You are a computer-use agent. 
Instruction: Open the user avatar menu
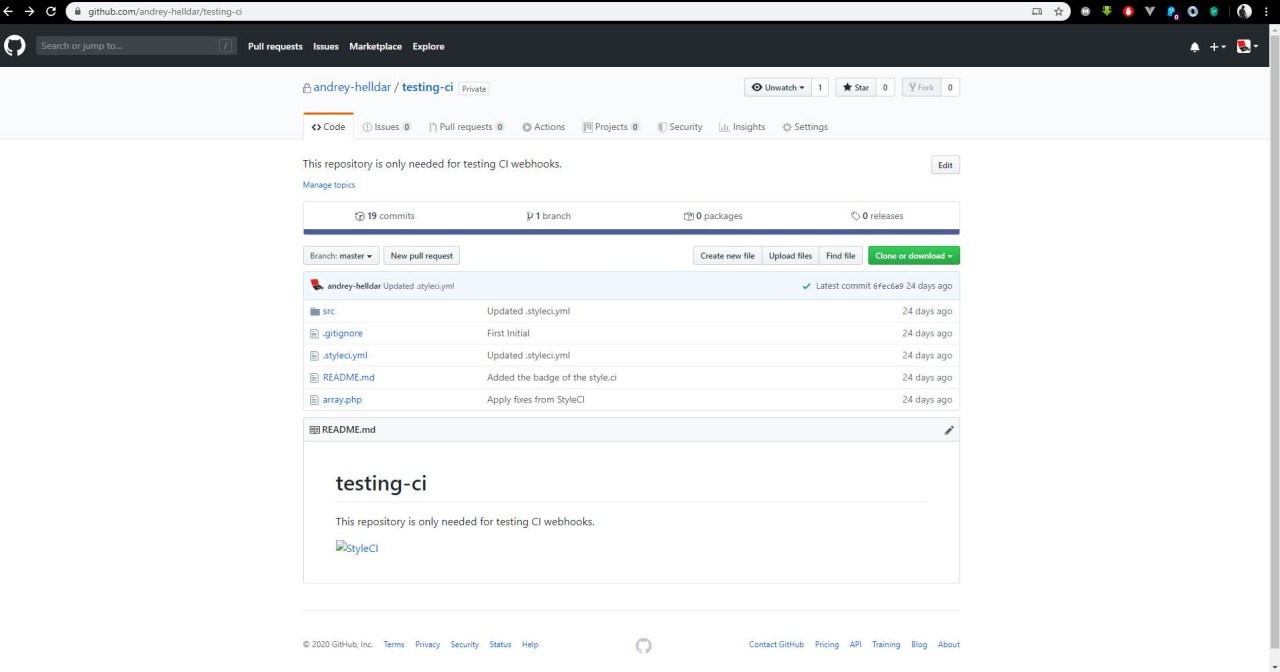click(x=1247, y=46)
